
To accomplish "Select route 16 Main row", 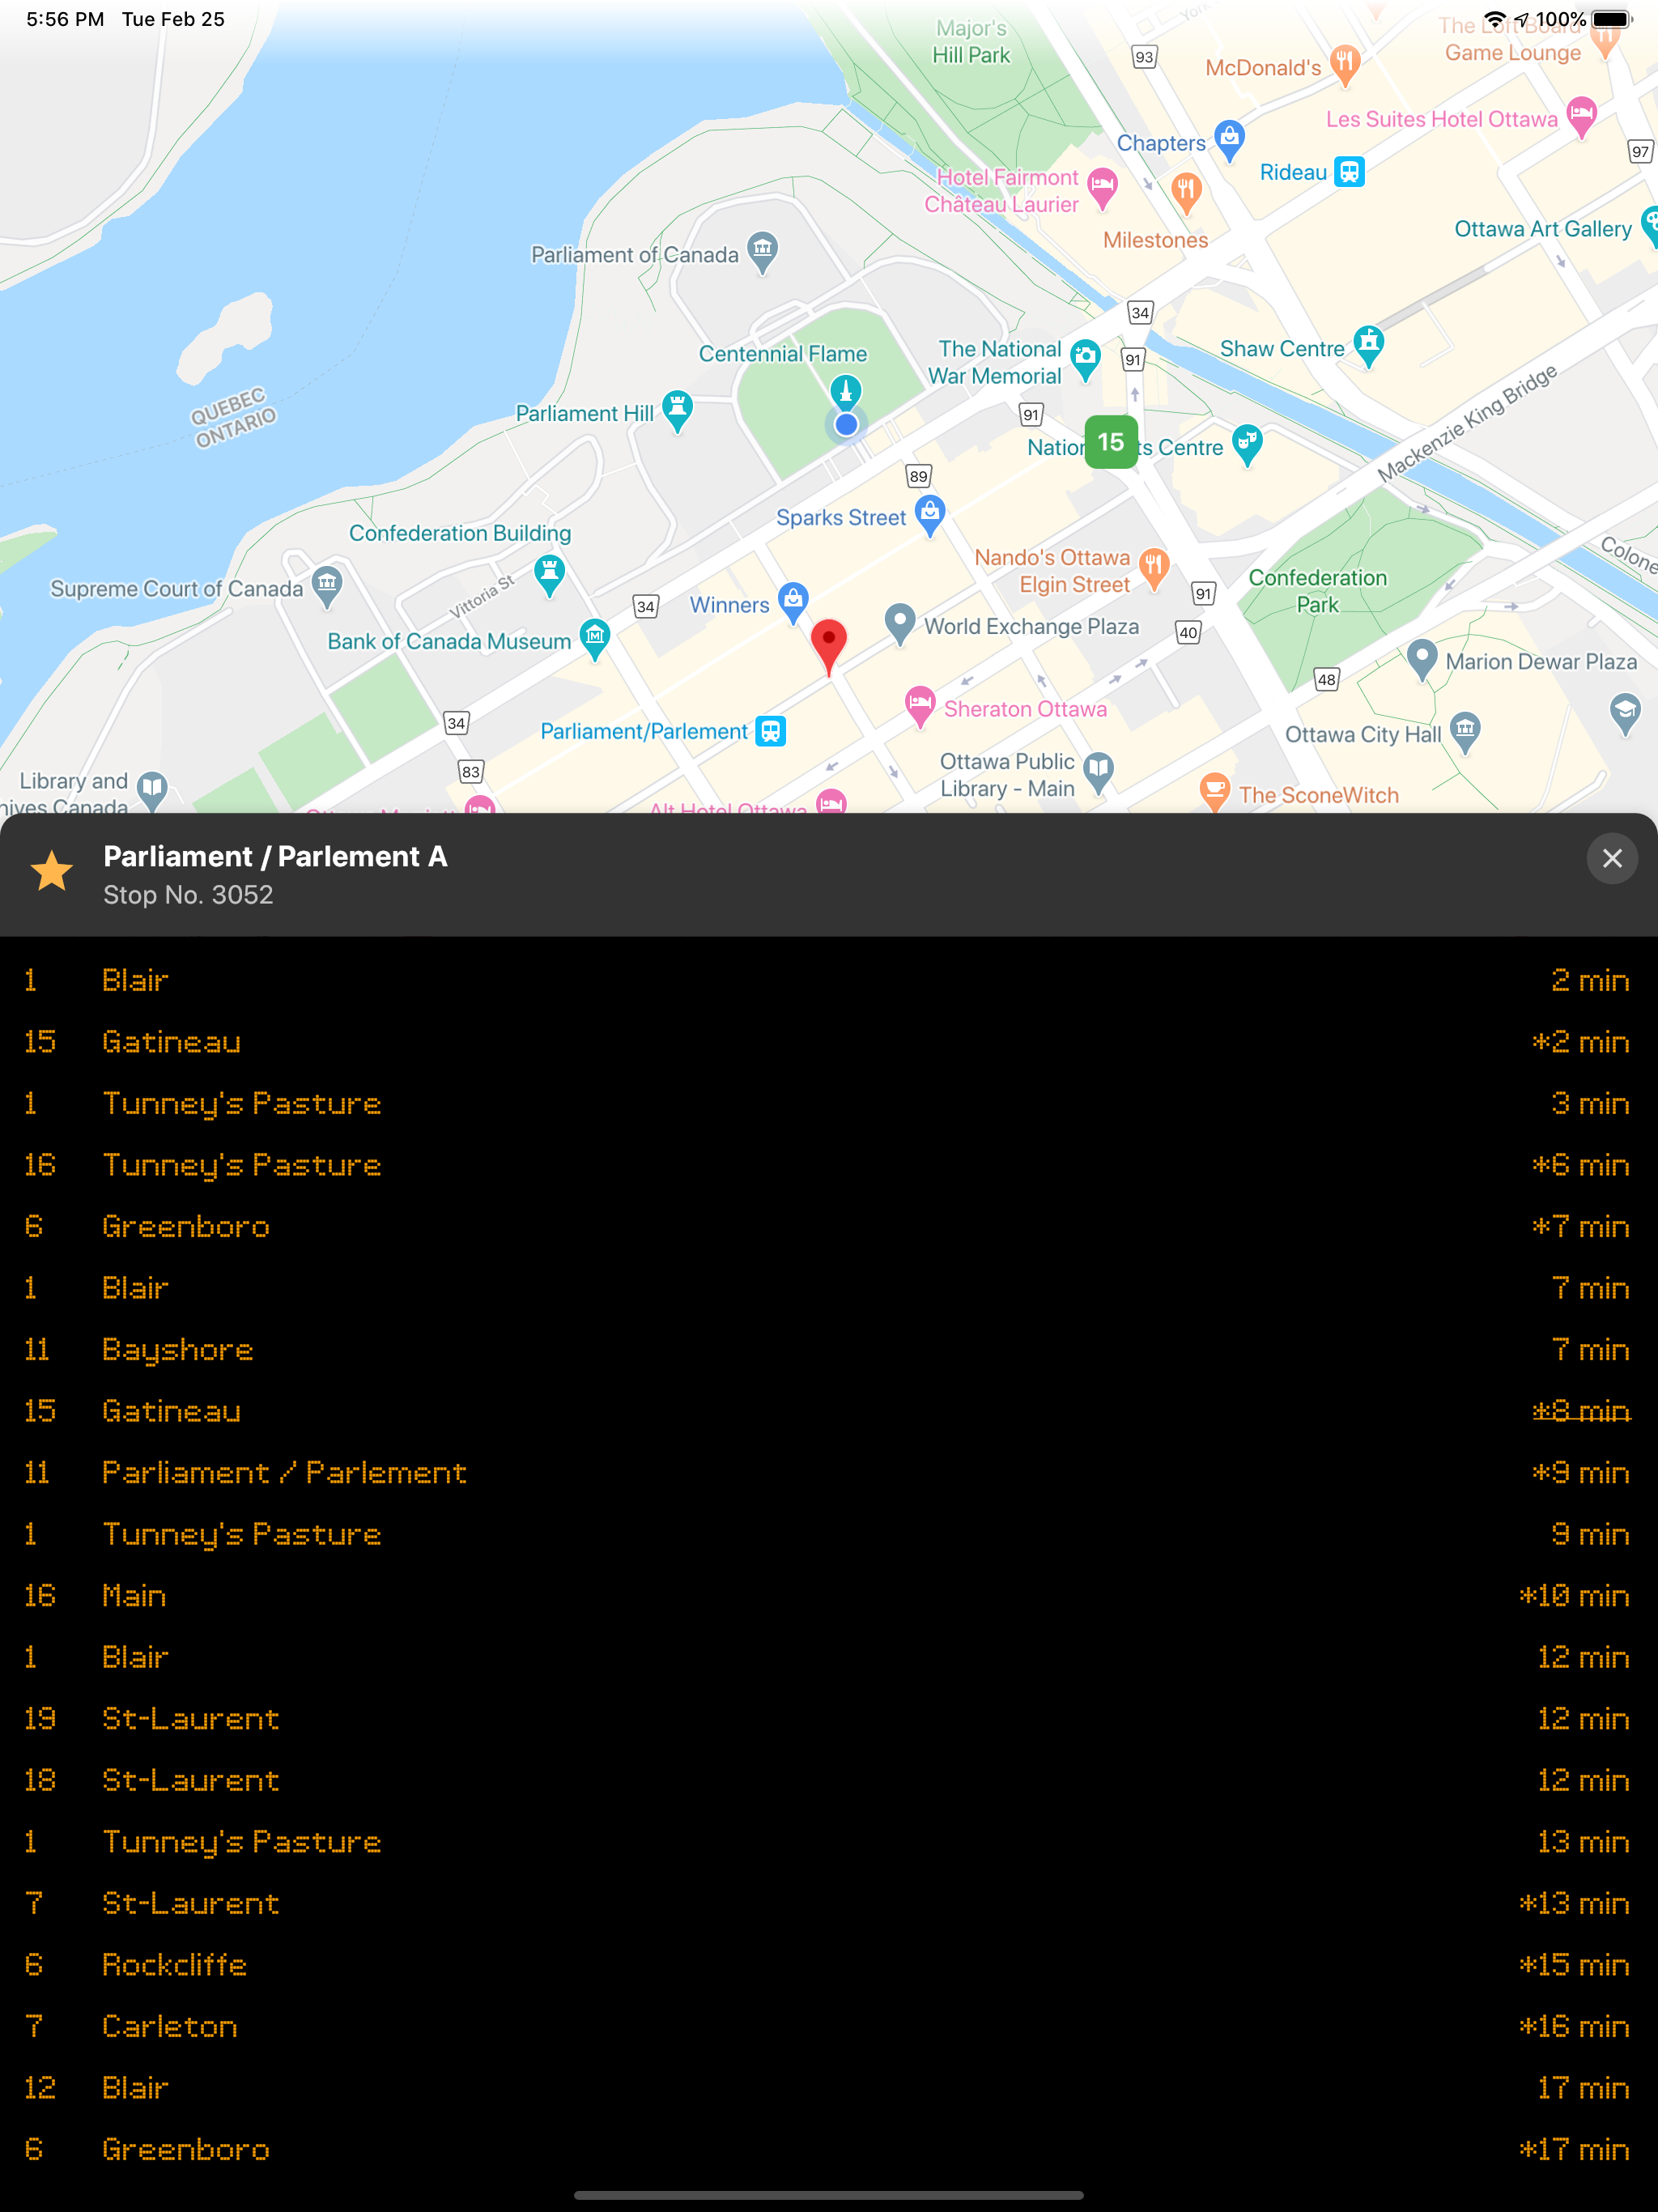I will point(829,1595).
